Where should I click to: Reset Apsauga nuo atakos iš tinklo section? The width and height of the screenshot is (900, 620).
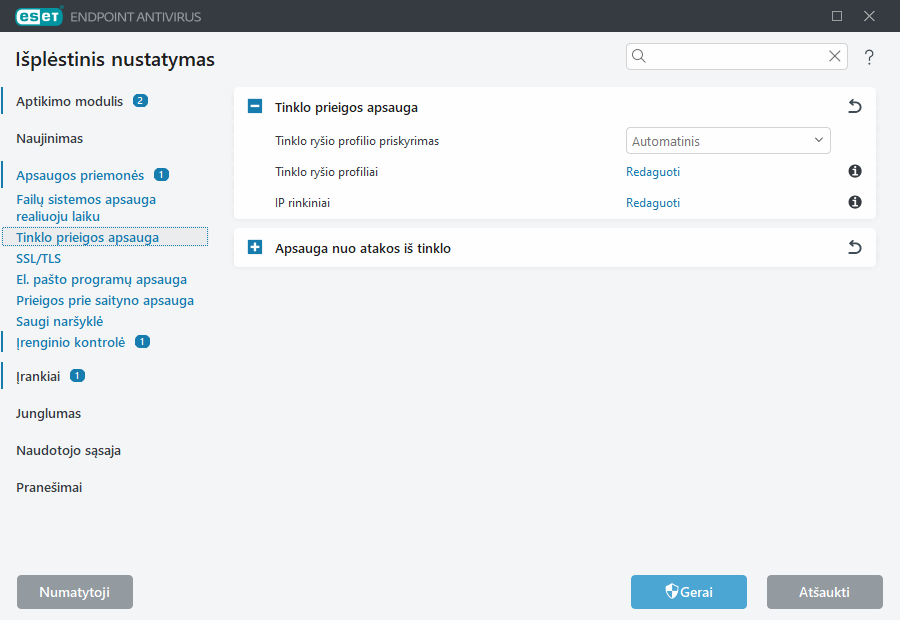point(855,247)
